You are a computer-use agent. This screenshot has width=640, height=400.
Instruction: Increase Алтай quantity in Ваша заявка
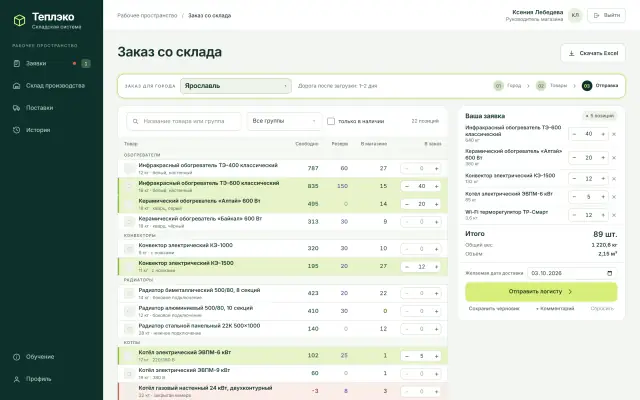point(603,158)
